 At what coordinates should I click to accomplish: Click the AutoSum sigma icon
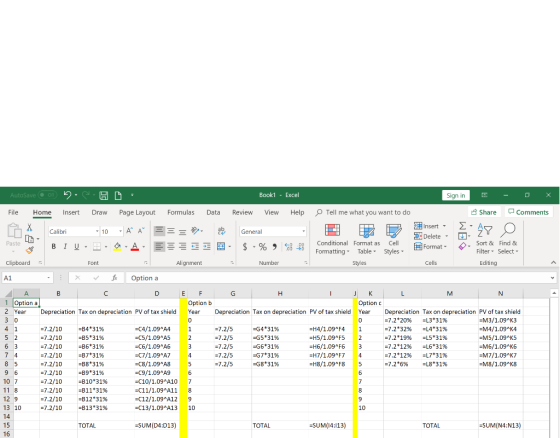click(462, 226)
